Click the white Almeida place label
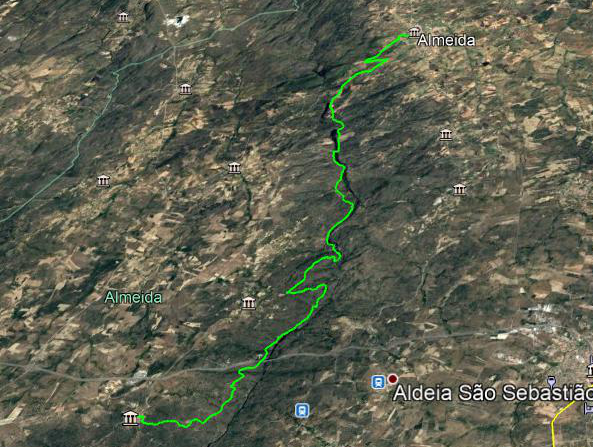The width and height of the screenshot is (593, 447). (446, 40)
